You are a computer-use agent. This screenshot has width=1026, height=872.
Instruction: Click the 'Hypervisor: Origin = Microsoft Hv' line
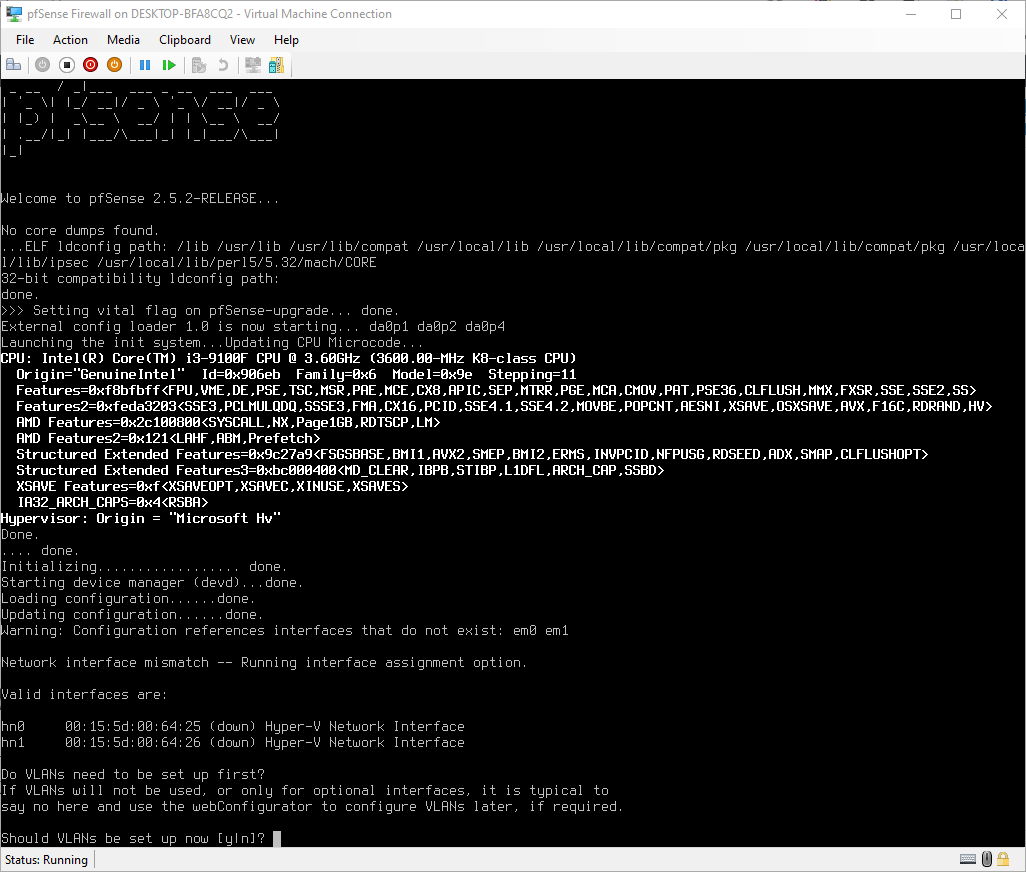(x=141, y=519)
